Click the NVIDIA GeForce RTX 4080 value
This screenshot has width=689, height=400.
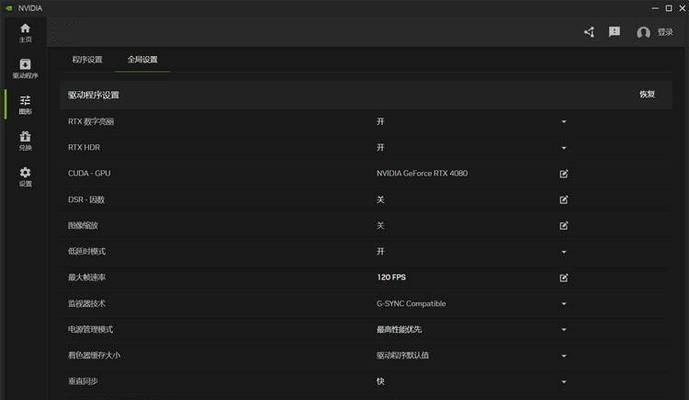coord(422,173)
